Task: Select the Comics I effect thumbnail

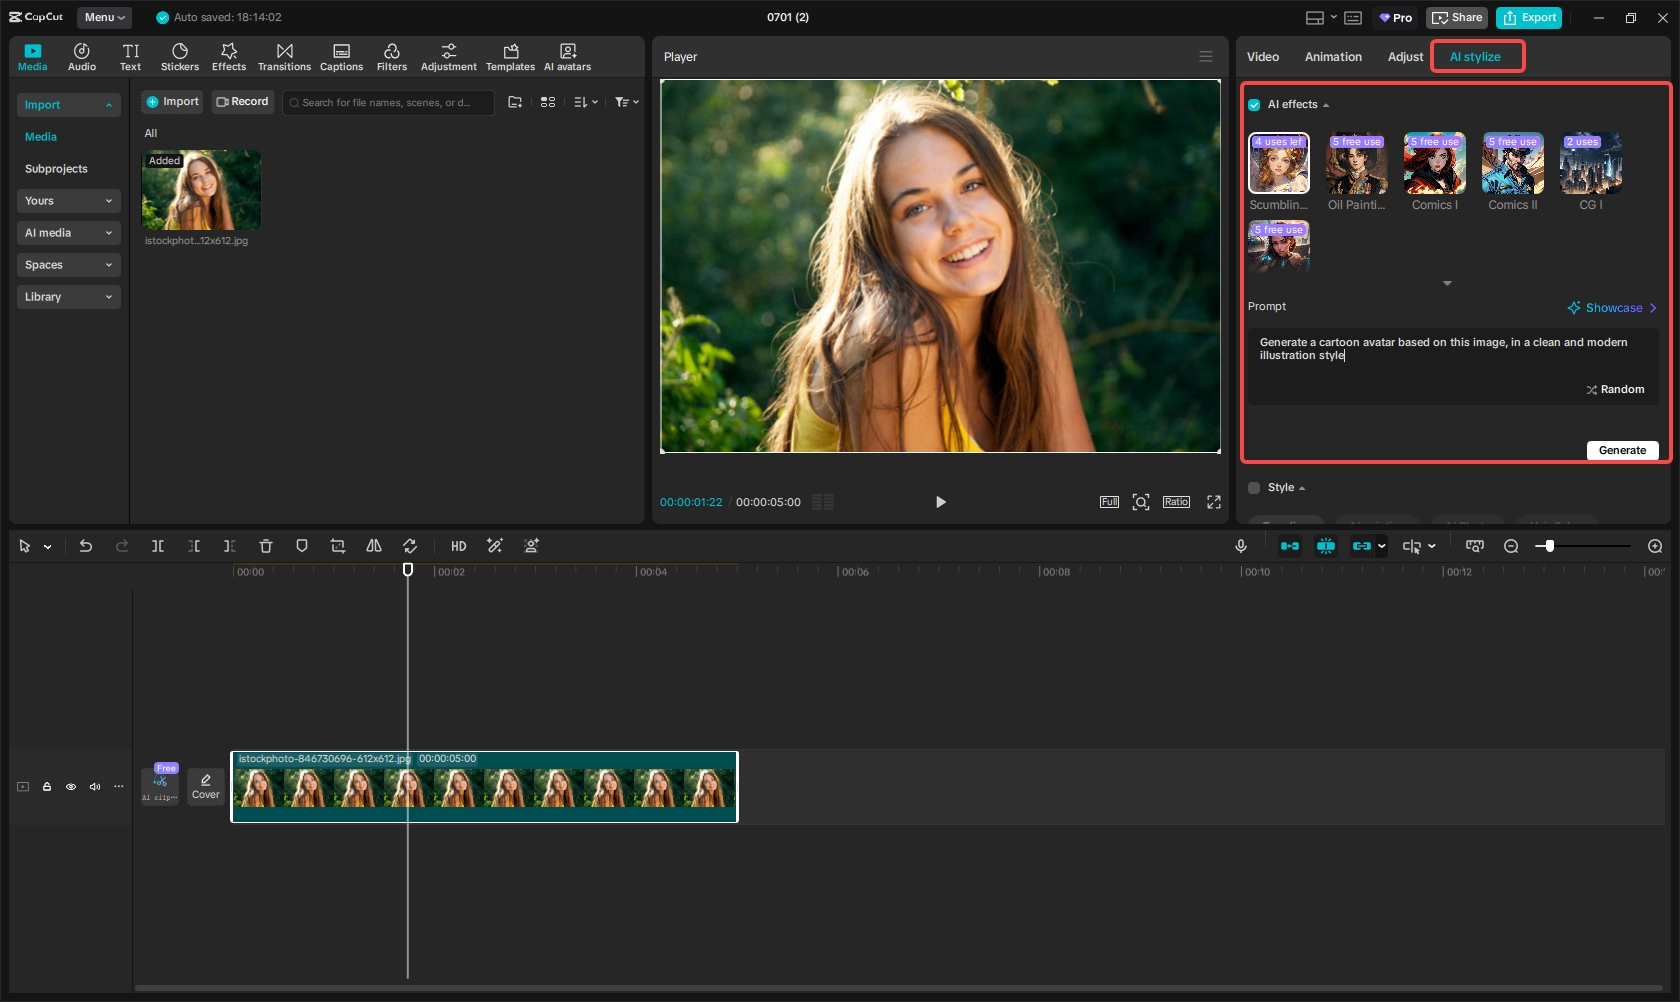Action: pos(1434,164)
